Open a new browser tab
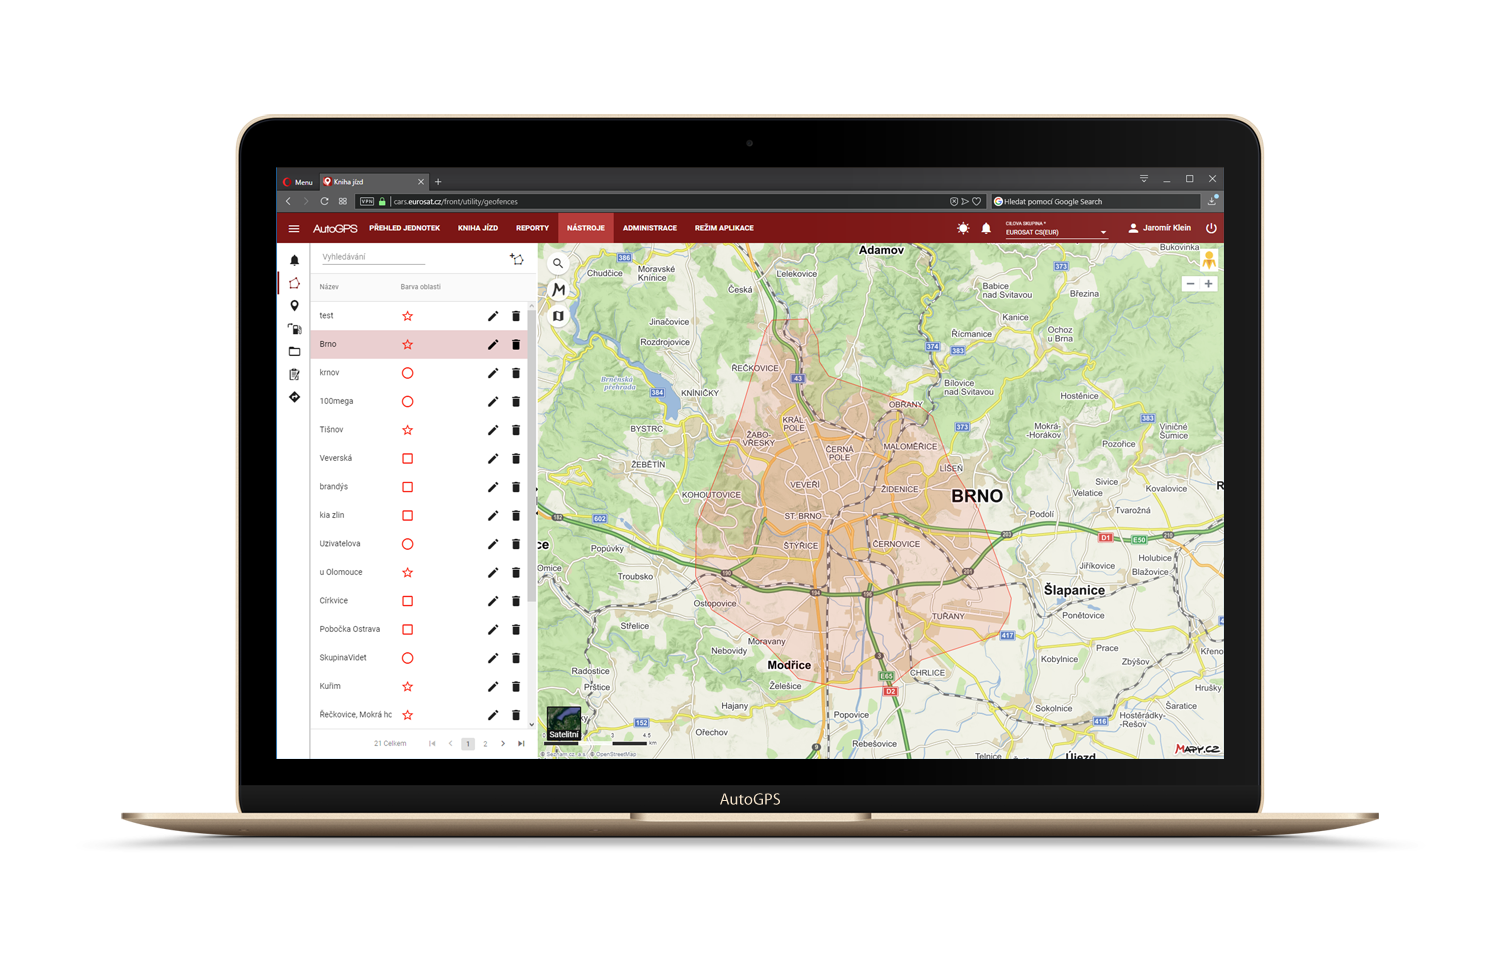 click(438, 182)
